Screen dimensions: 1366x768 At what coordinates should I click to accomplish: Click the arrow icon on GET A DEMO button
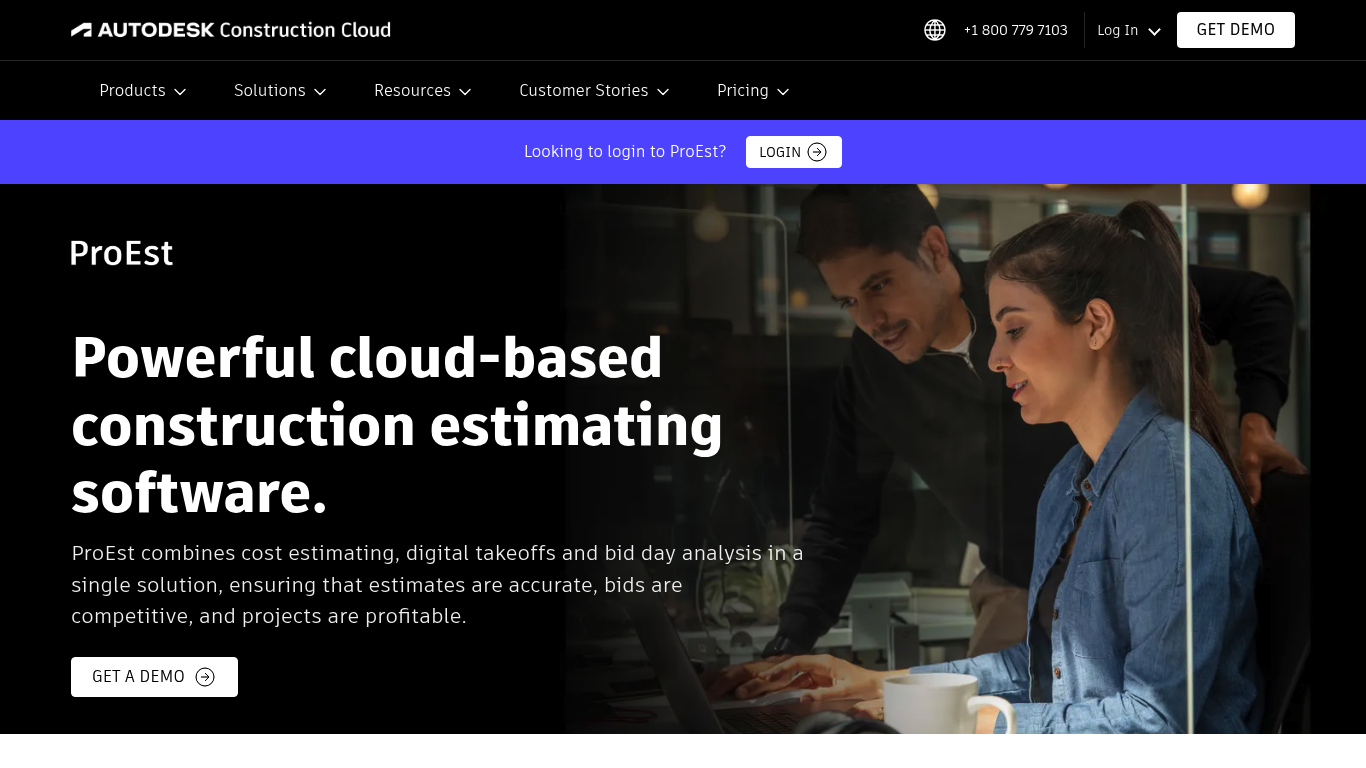coord(205,677)
